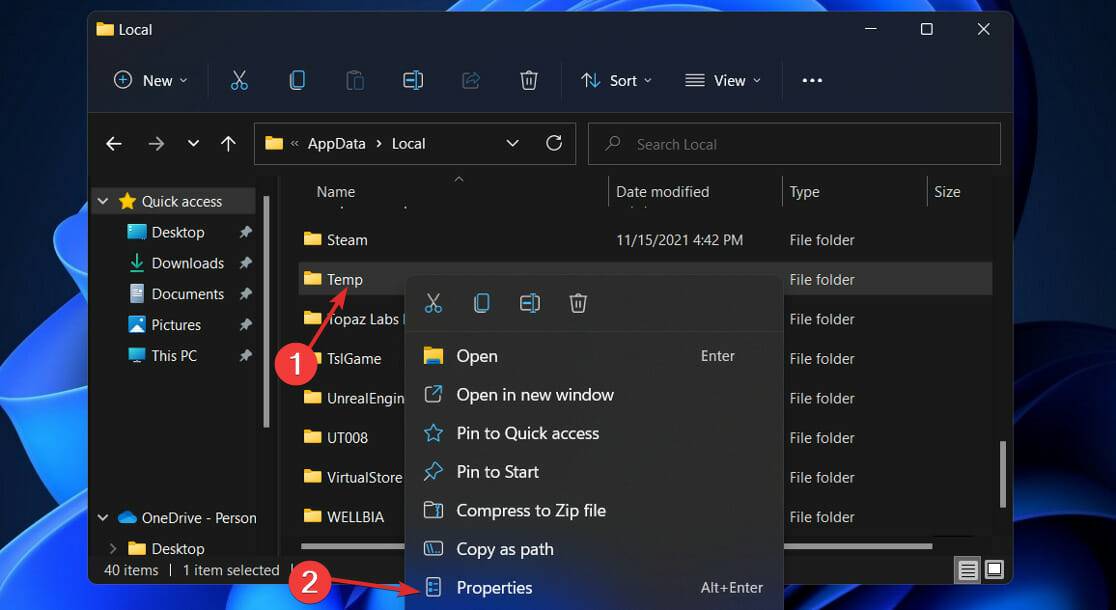The height and width of the screenshot is (610, 1116).
Task: Go up one folder level
Action: point(228,144)
